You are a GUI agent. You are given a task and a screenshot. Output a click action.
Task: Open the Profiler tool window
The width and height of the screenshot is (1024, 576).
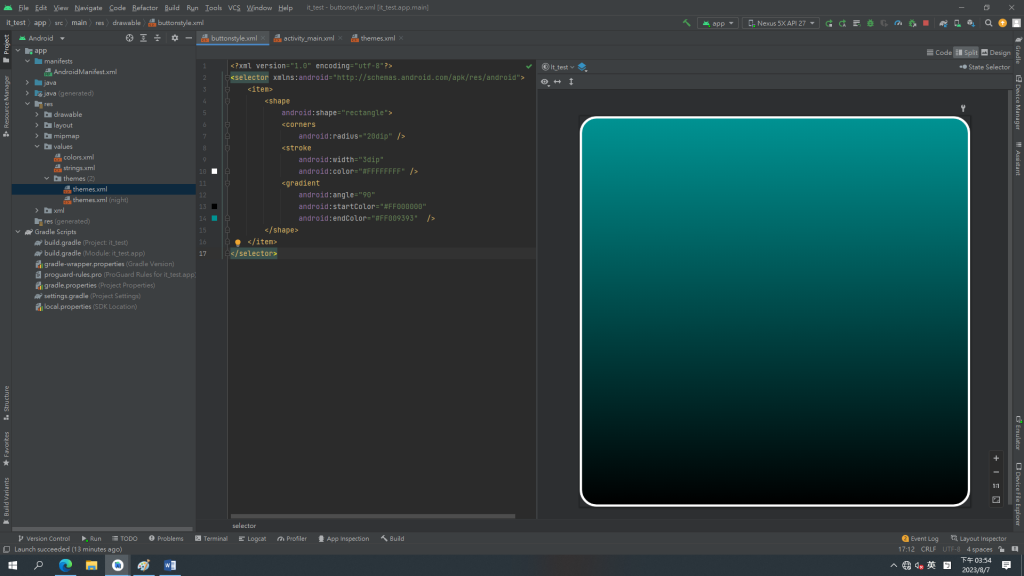(292, 539)
